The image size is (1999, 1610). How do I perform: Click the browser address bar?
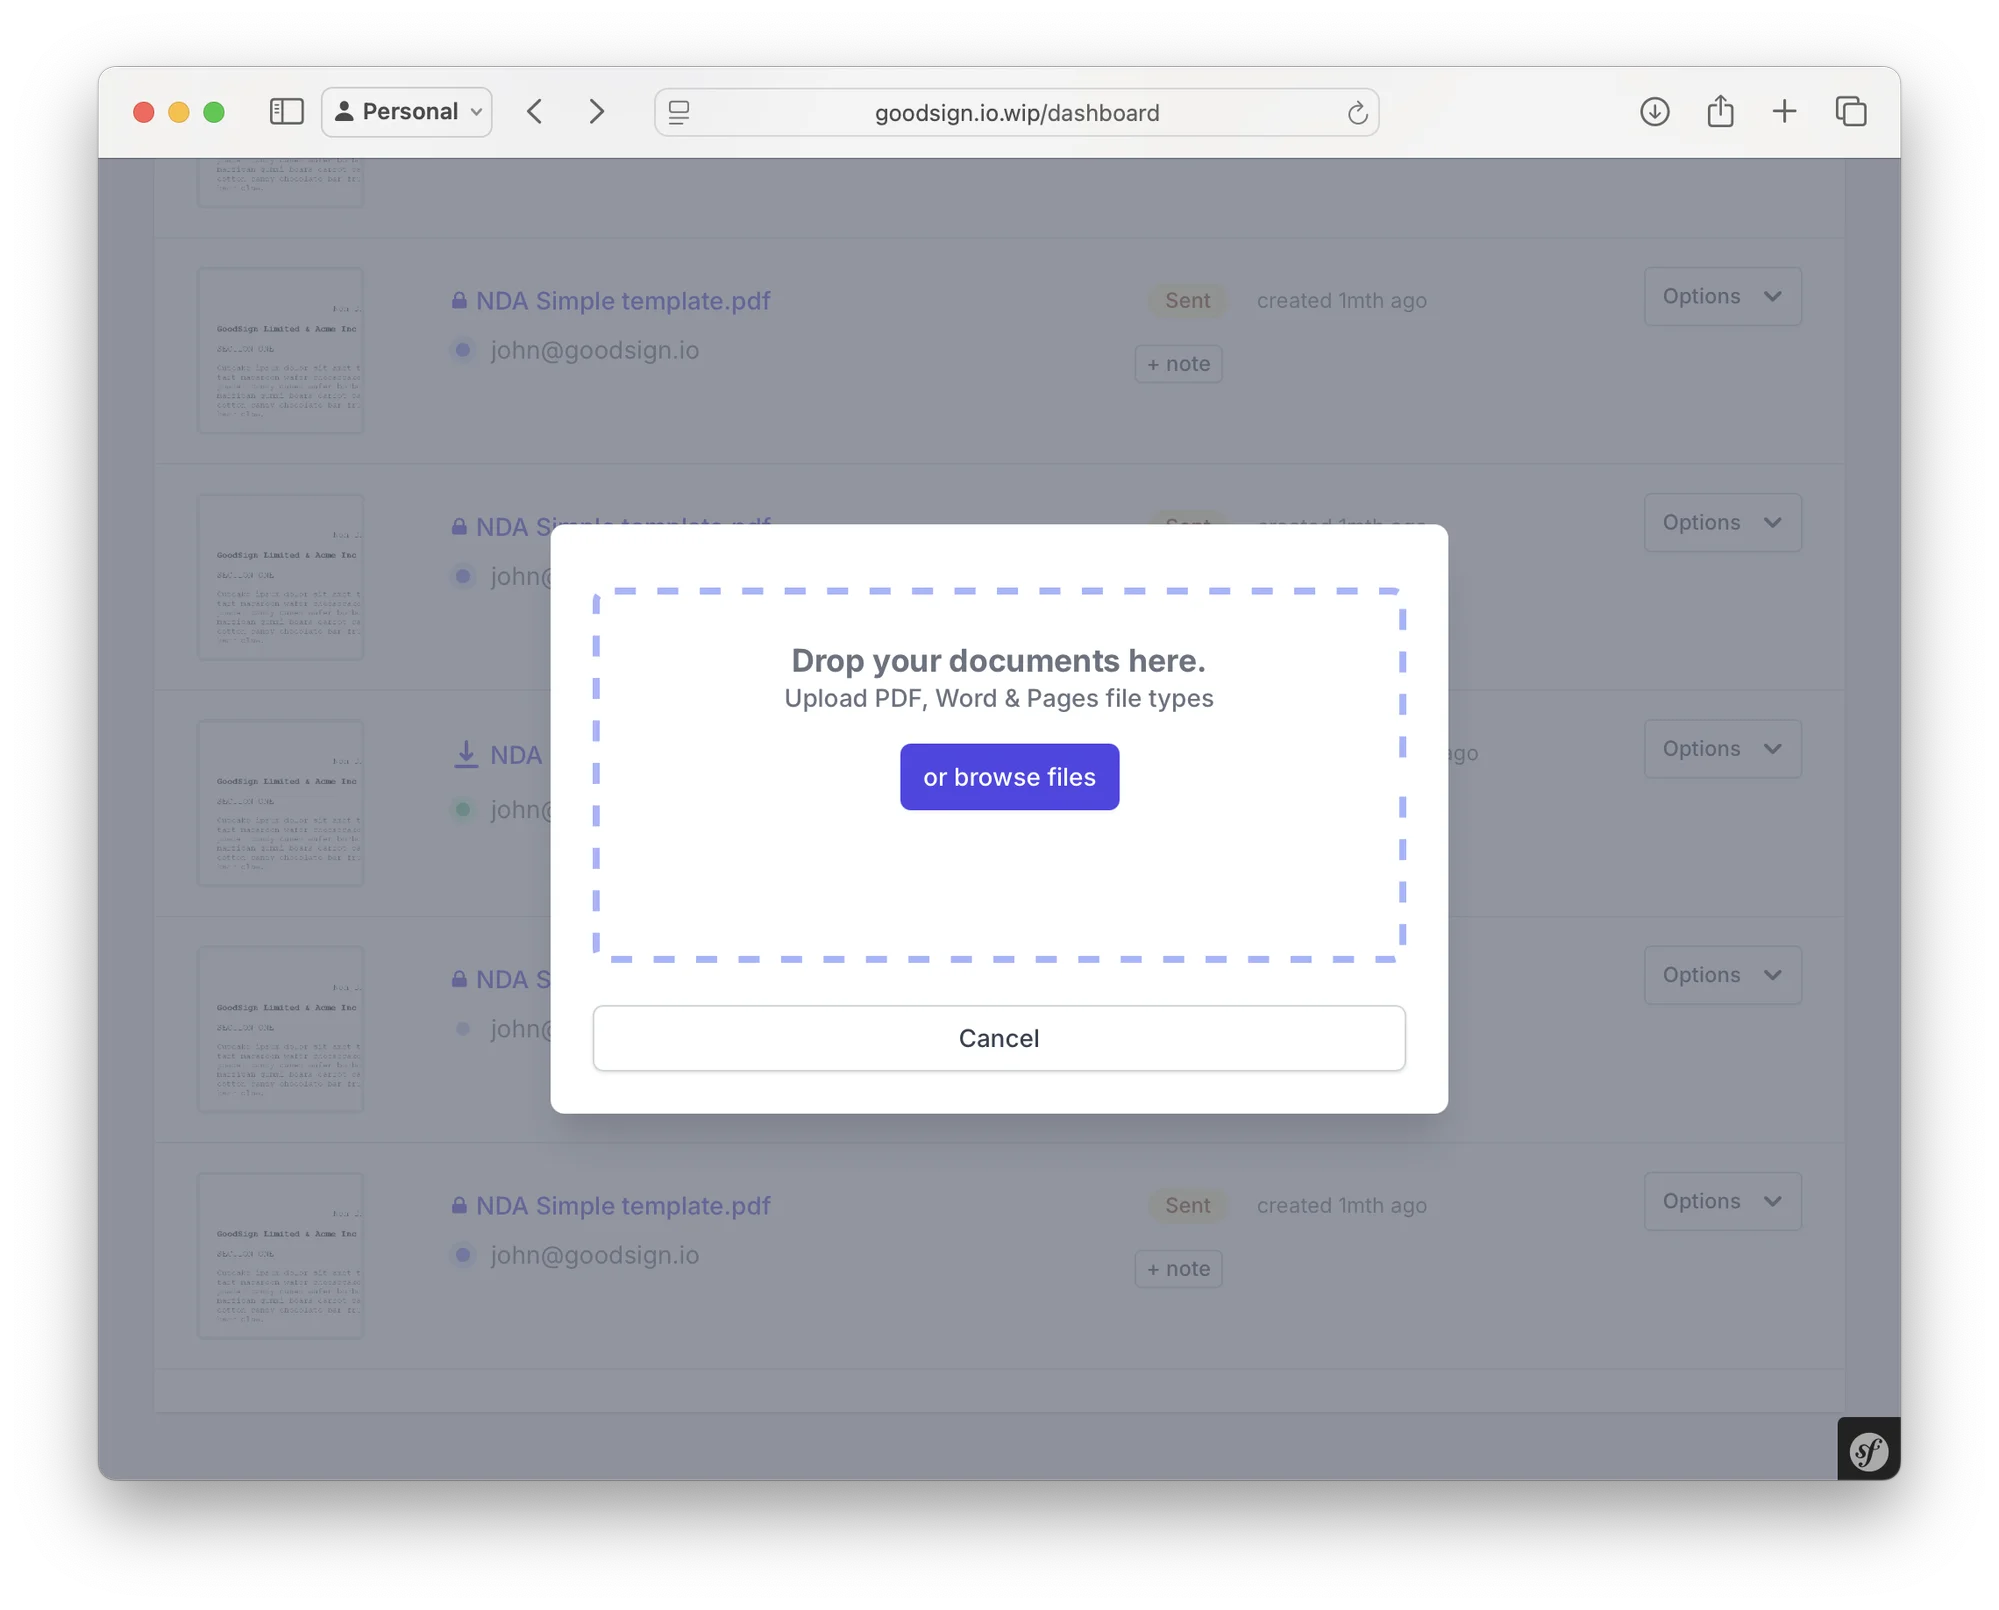(x=1016, y=112)
